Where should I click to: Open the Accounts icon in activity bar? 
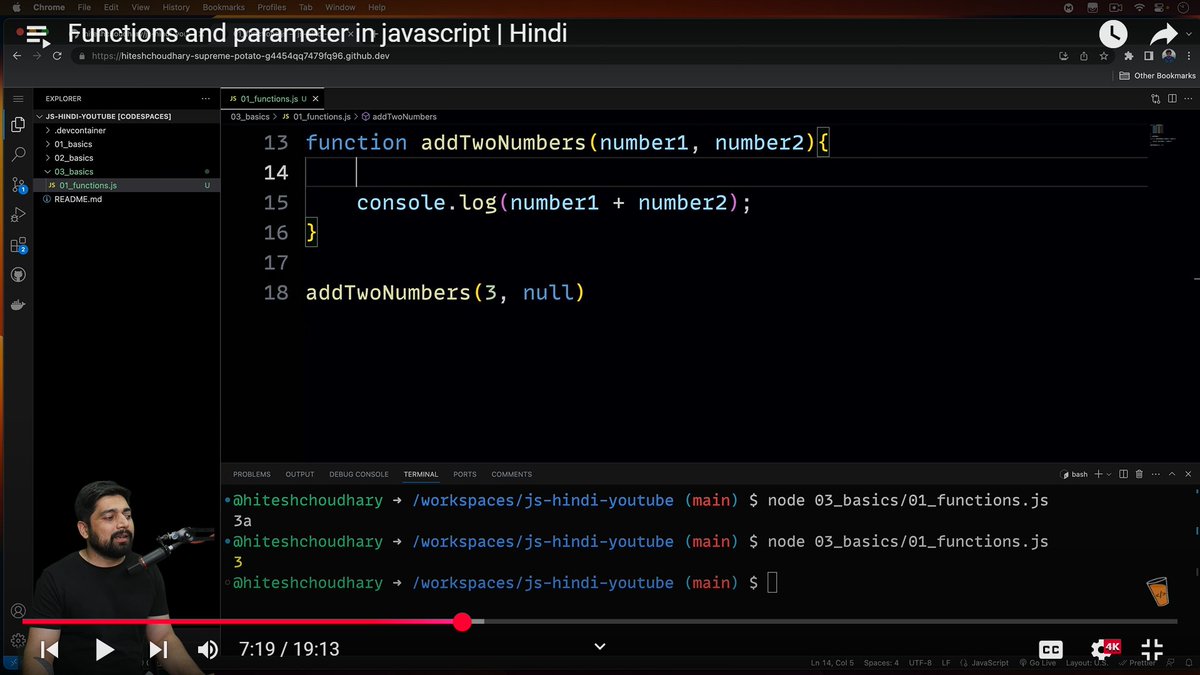point(18,611)
